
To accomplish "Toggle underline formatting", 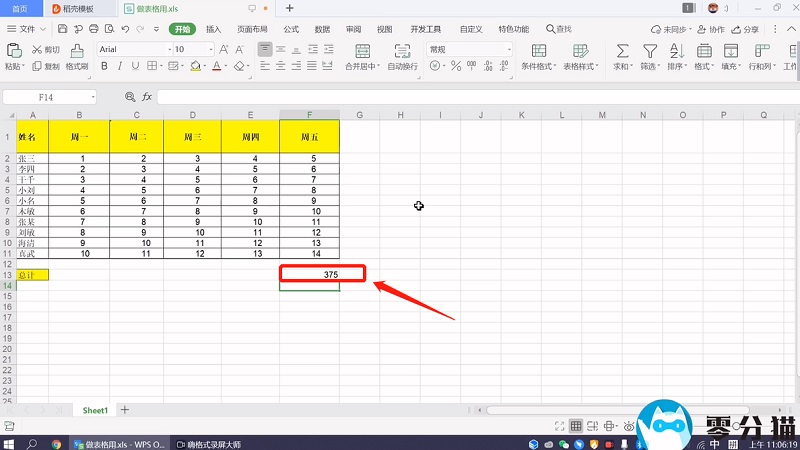I will [x=135, y=67].
